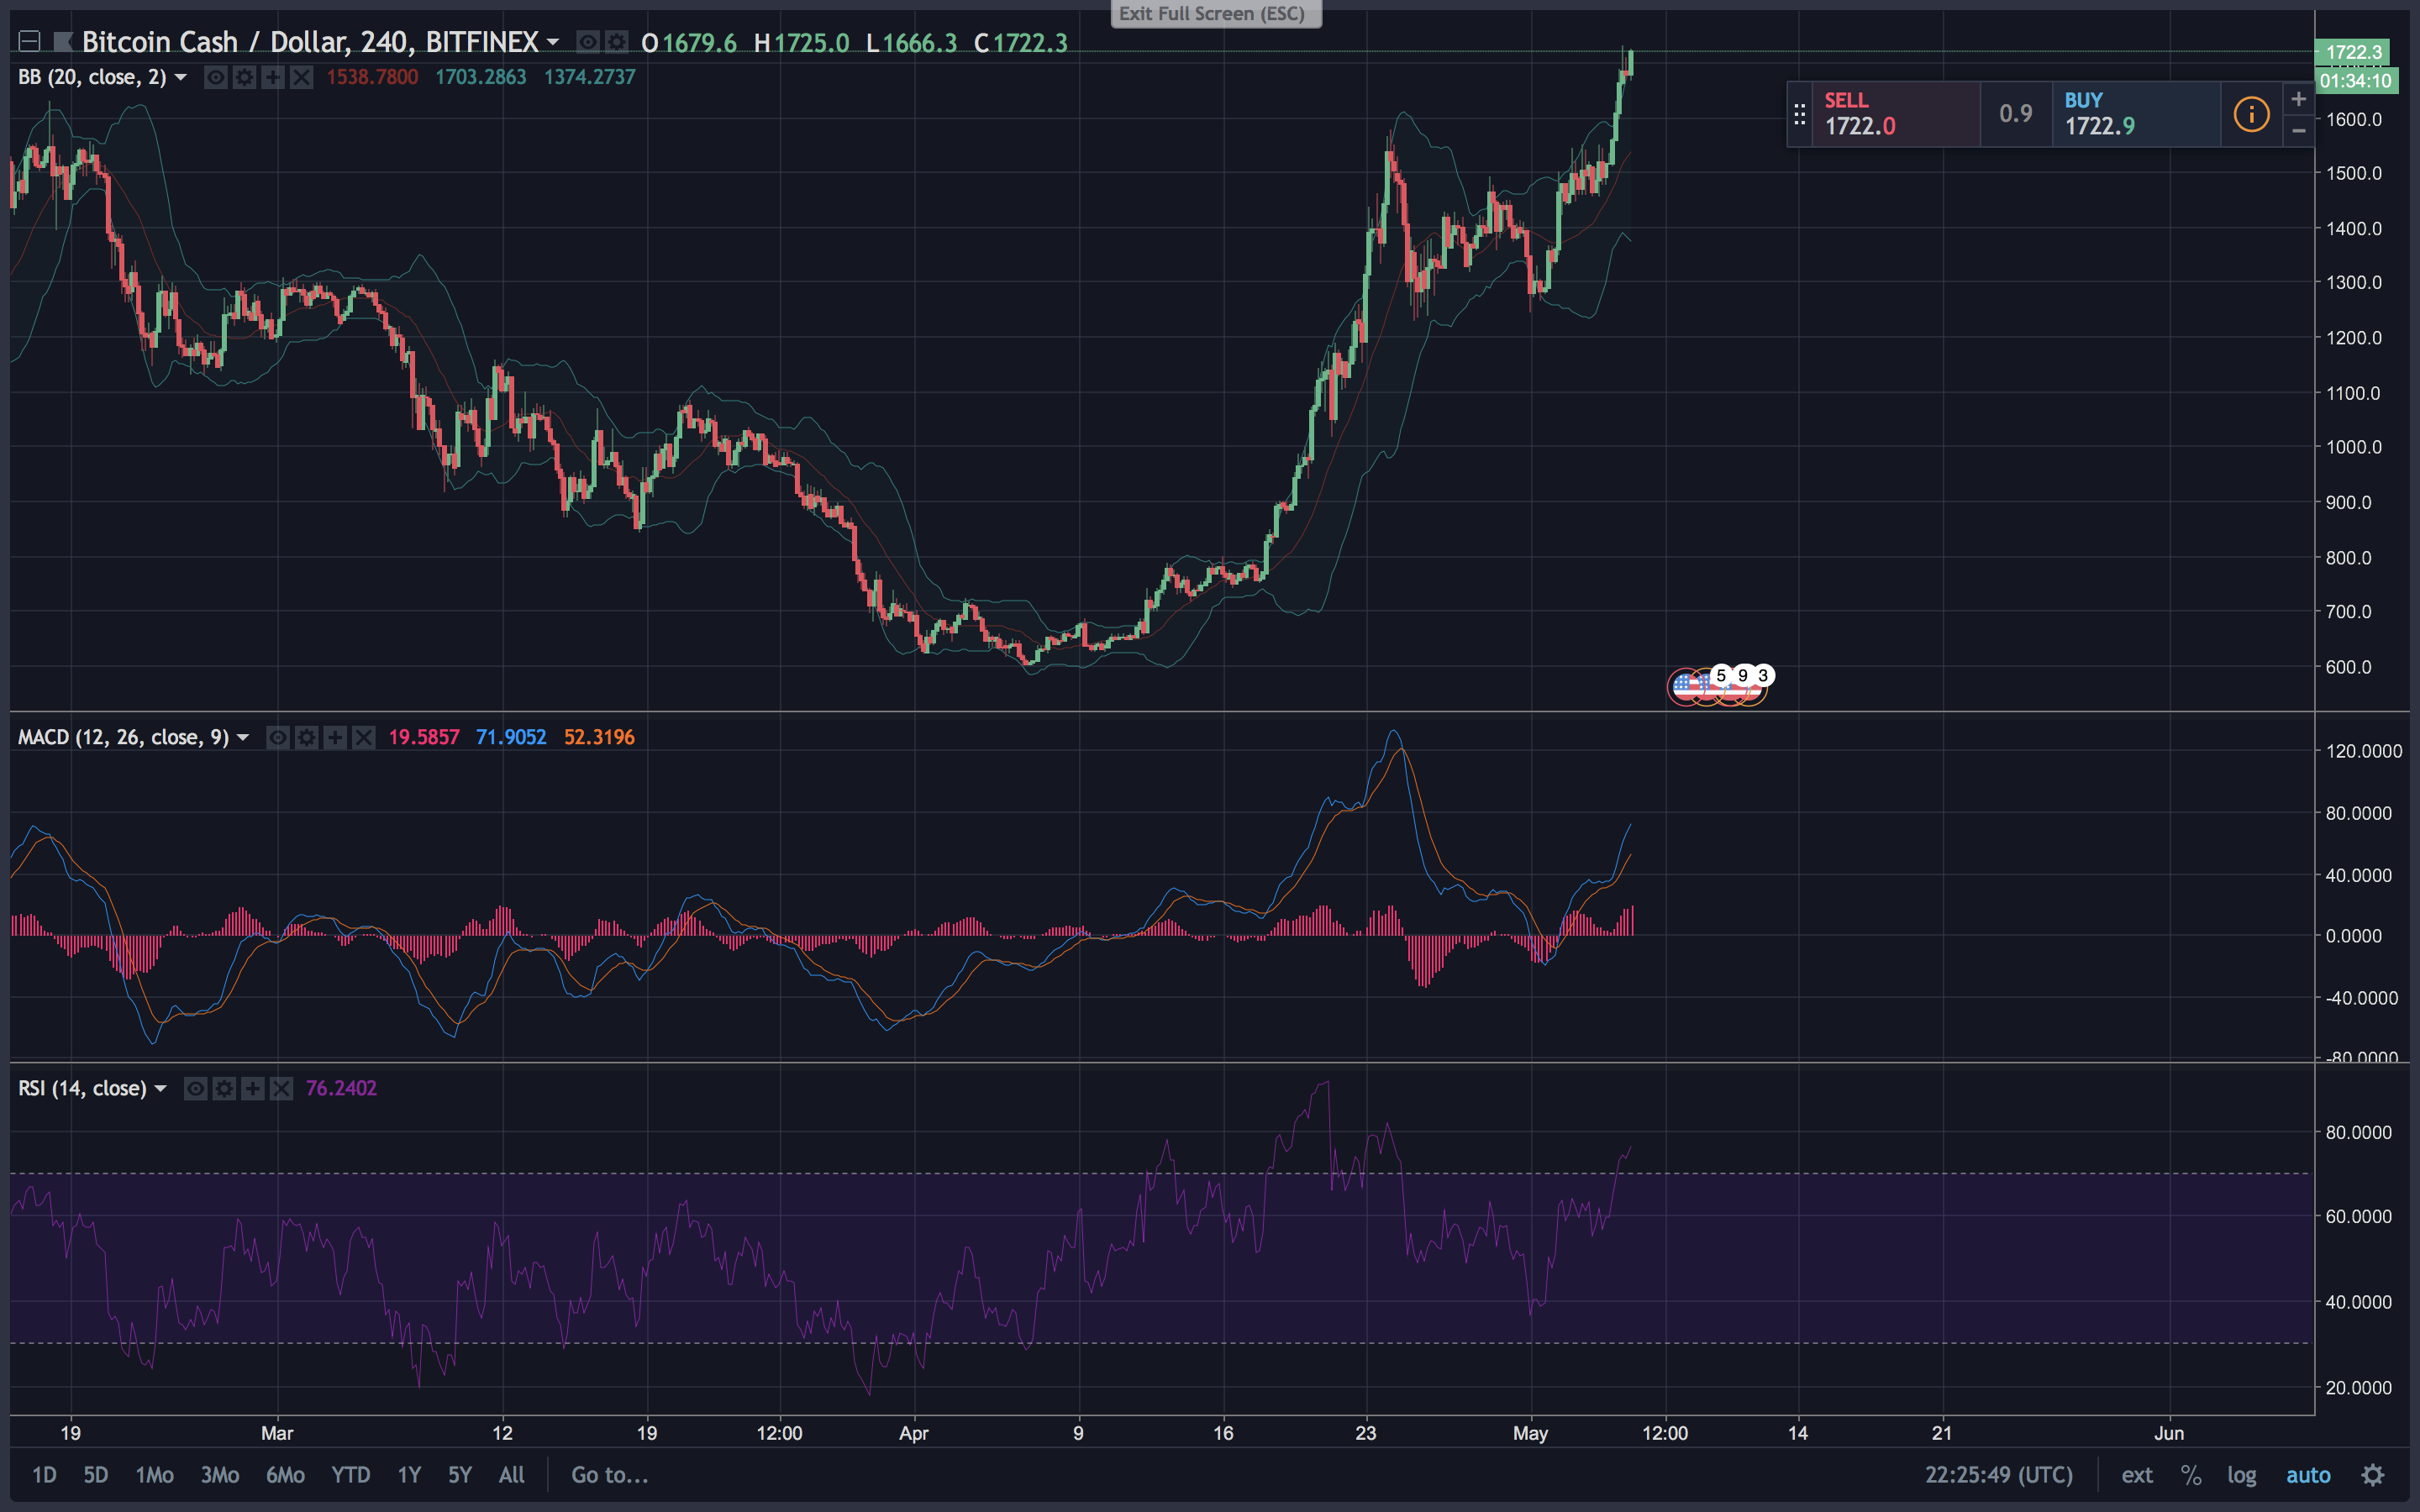Viewport: 2420px width, 1512px height.
Task: Click the SELL 1722.0 button
Action: (1896, 114)
